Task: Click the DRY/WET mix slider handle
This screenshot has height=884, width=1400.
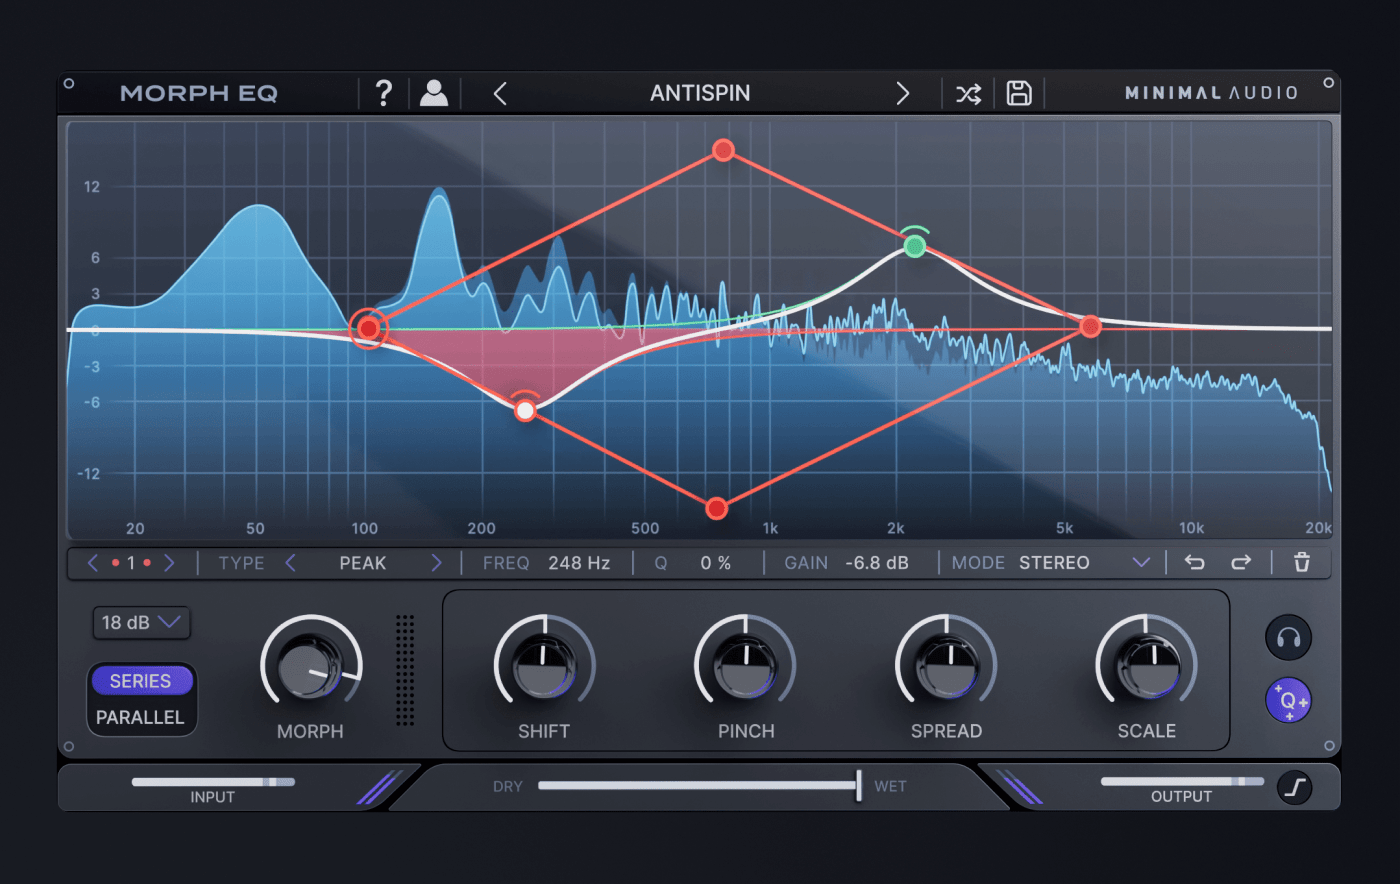Action: [859, 786]
